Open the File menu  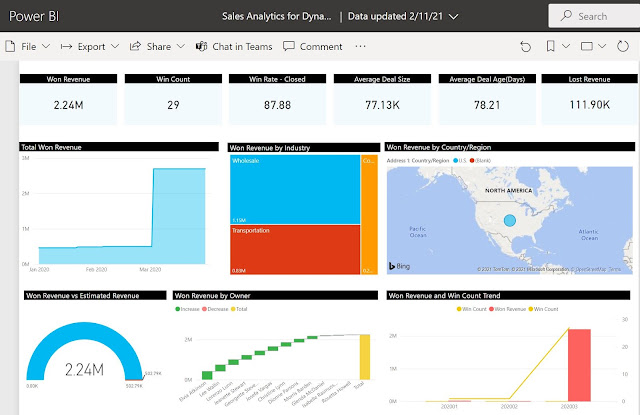click(28, 47)
